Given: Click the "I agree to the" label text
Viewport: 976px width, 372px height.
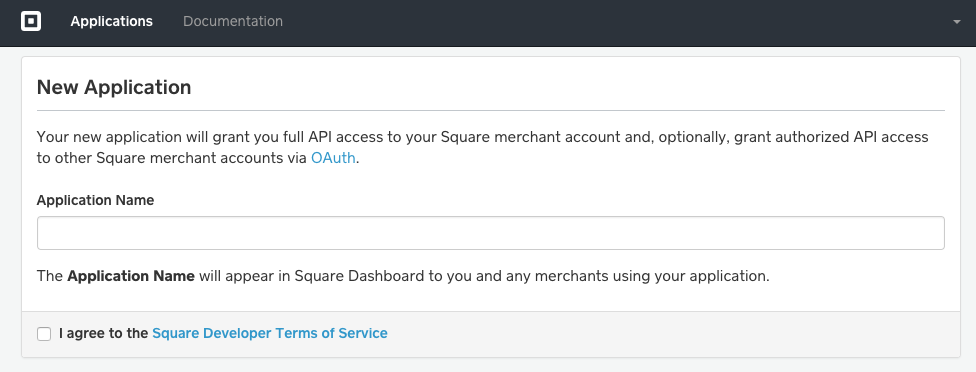Looking at the screenshot, I should pyautogui.click(x=103, y=333).
